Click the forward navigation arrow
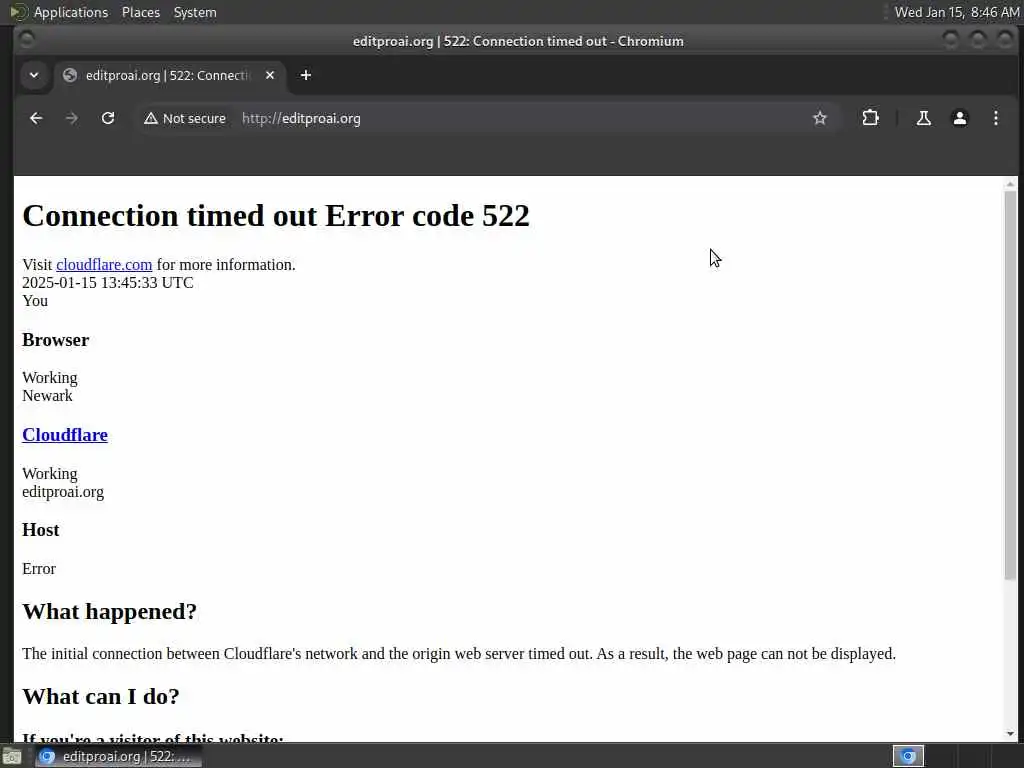1024x768 pixels. pos(72,118)
